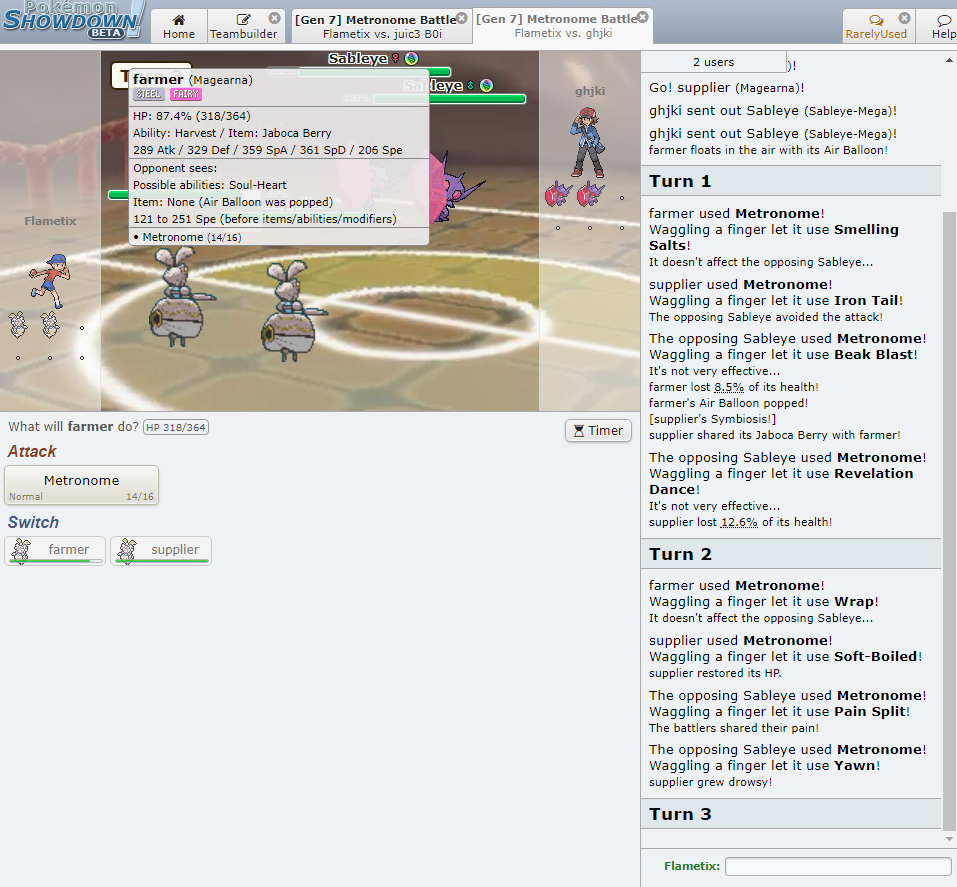Click the 'STEEL' type badge in the tooltip
The height and width of the screenshot is (887, 957).
point(149,94)
